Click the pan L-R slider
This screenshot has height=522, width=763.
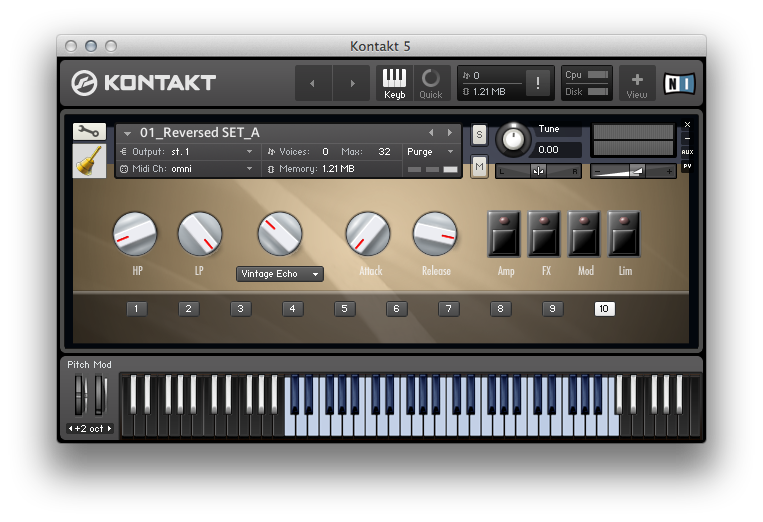click(538, 171)
